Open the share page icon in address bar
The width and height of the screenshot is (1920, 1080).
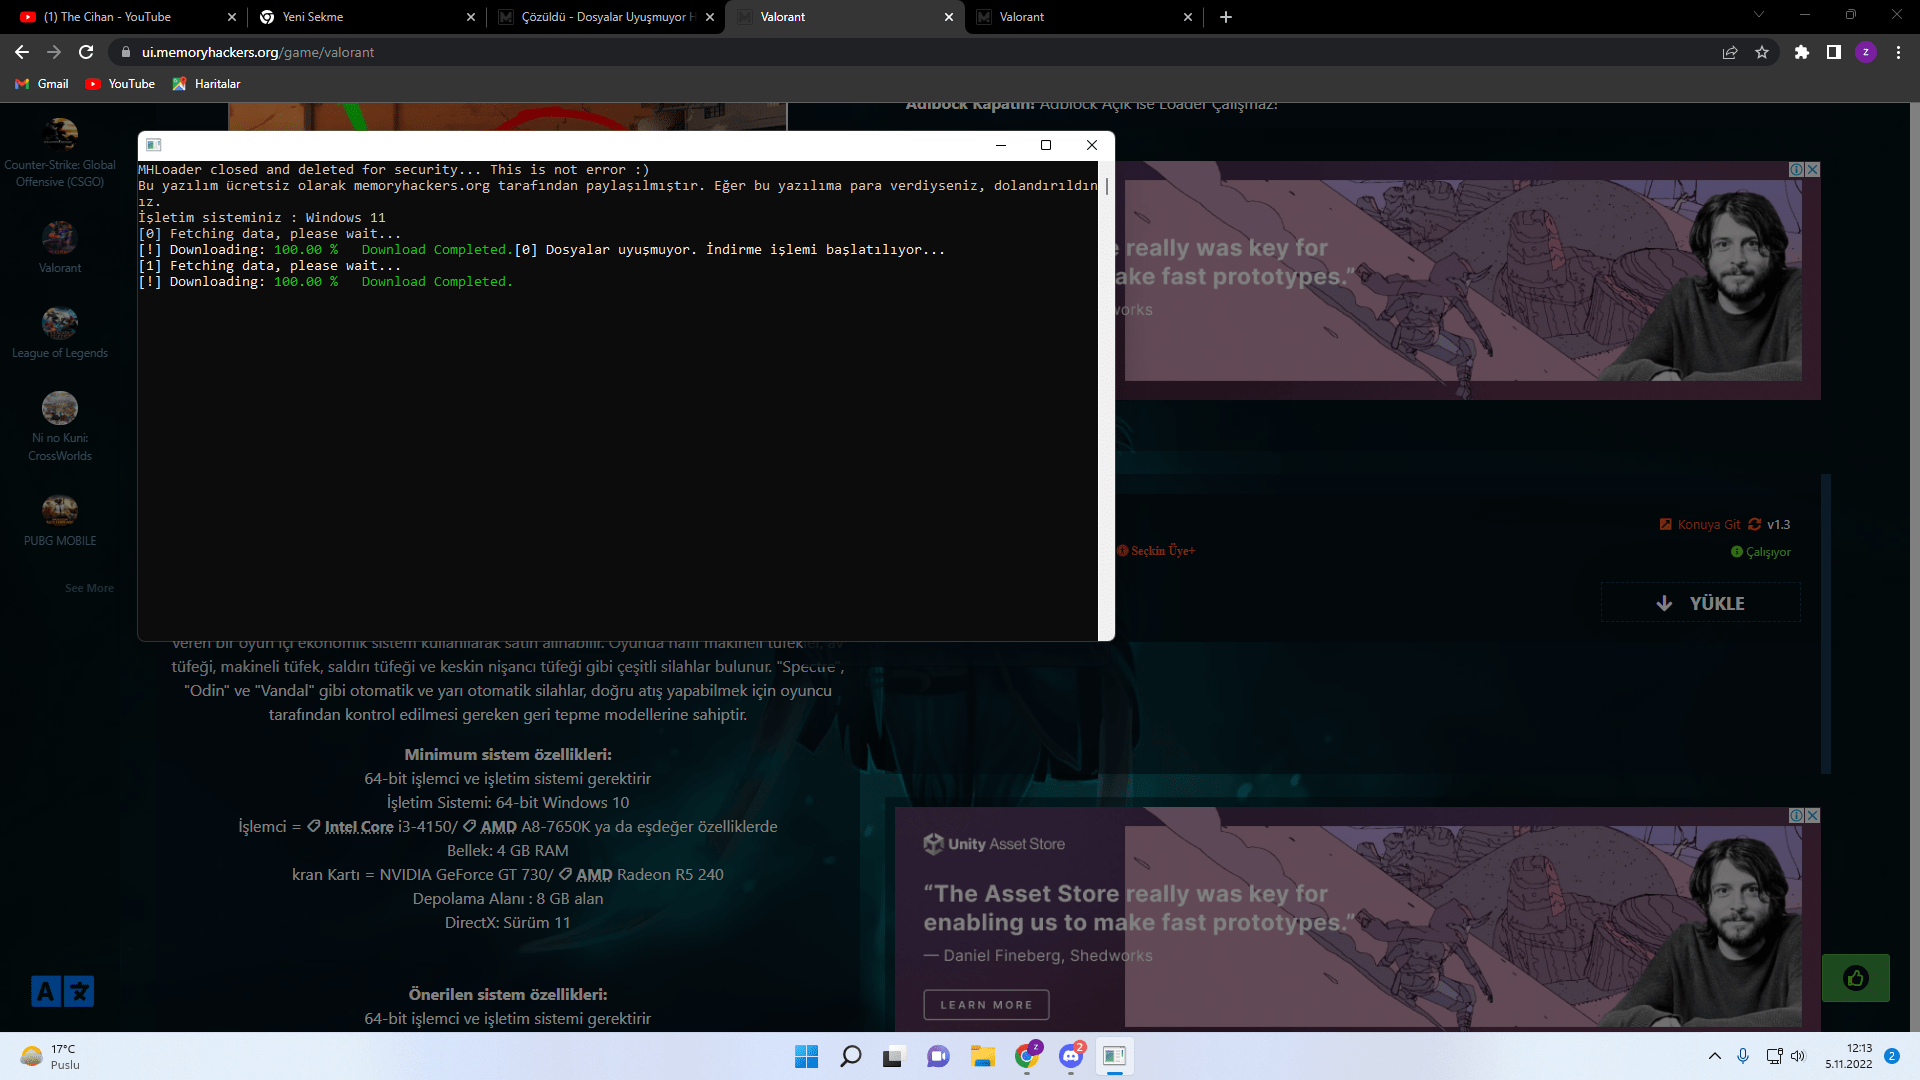click(1730, 52)
